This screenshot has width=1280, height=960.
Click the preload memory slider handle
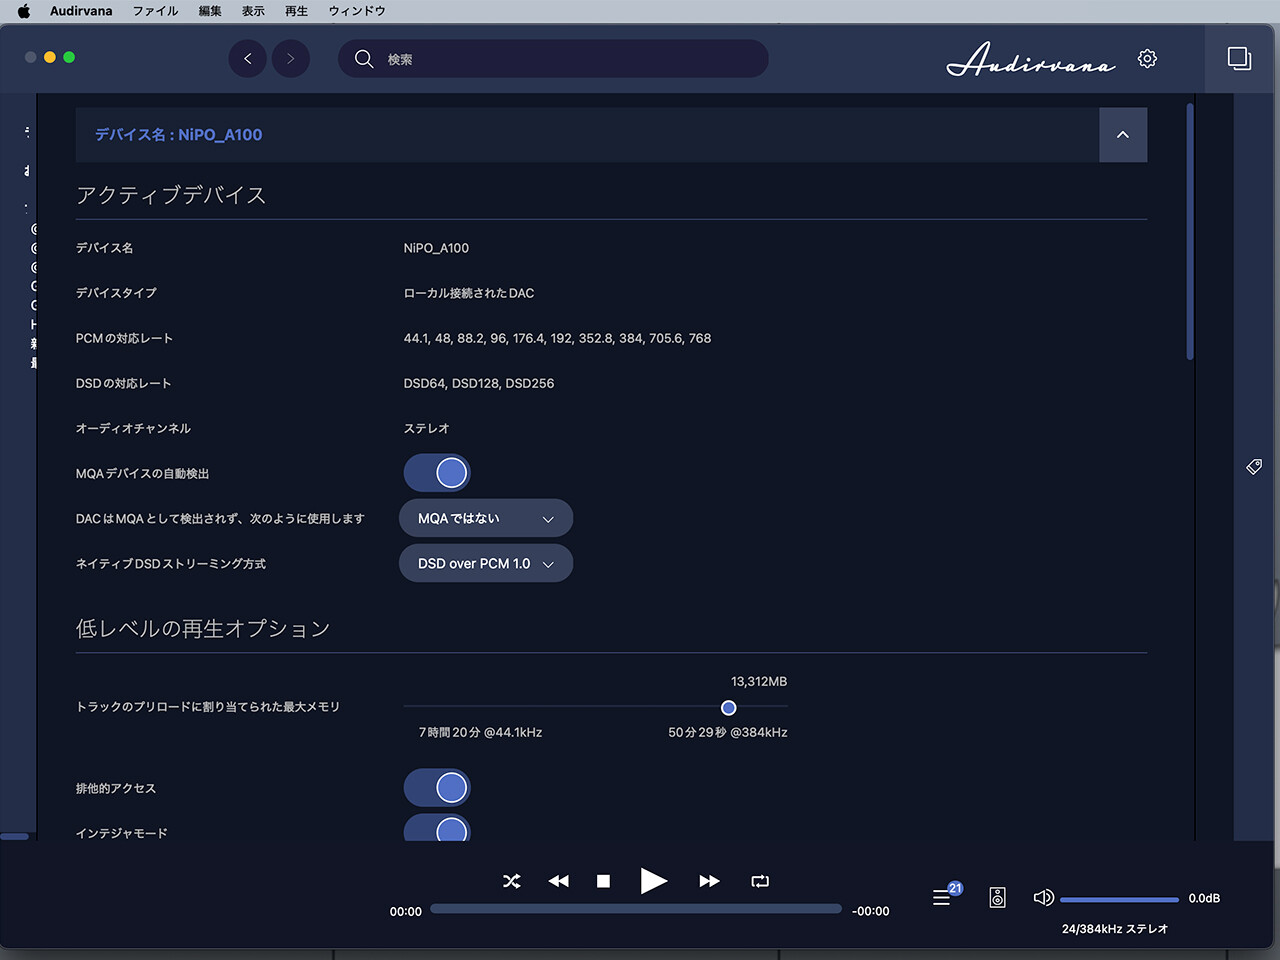click(x=729, y=708)
